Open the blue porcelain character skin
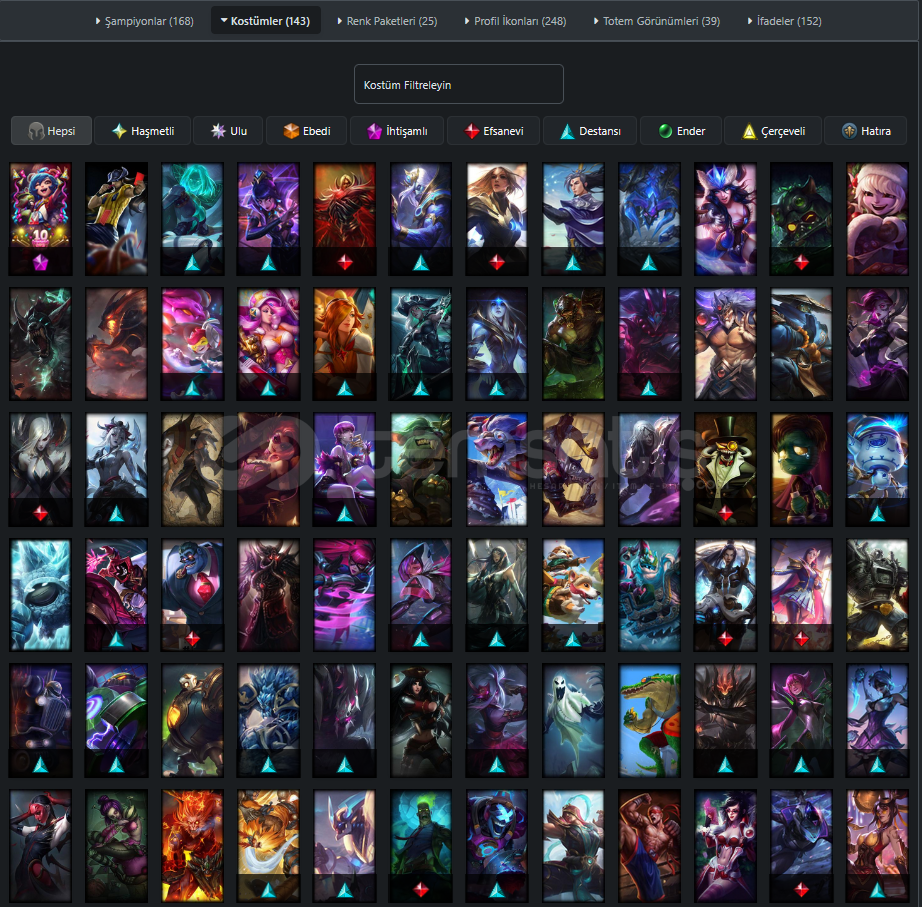 point(877,469)
